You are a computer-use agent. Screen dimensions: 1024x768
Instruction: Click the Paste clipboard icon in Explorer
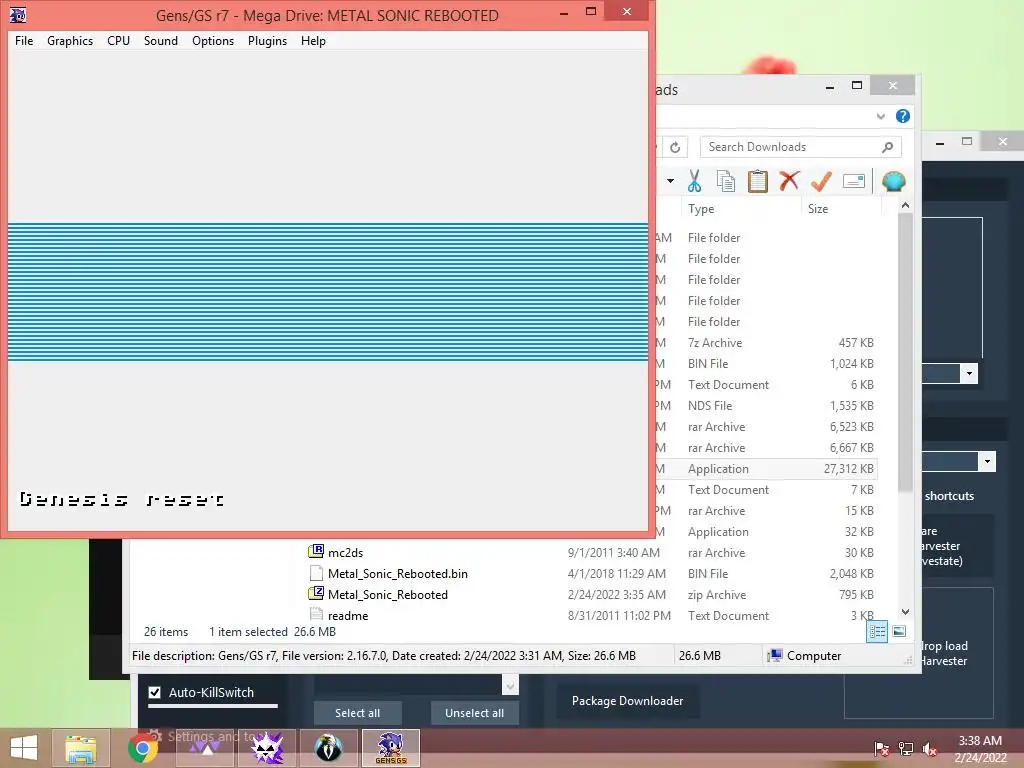(x=758, y=181)
